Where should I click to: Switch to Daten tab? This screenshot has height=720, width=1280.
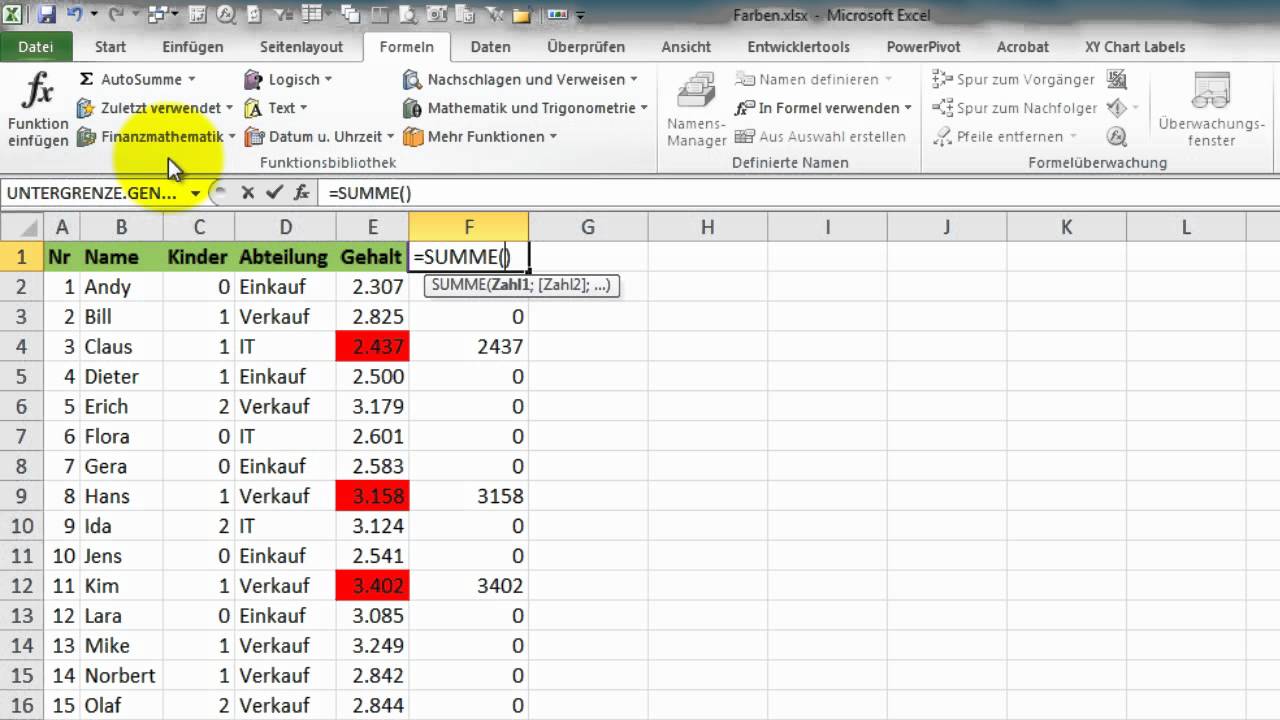pyautogui.click(x=491, y=46)
